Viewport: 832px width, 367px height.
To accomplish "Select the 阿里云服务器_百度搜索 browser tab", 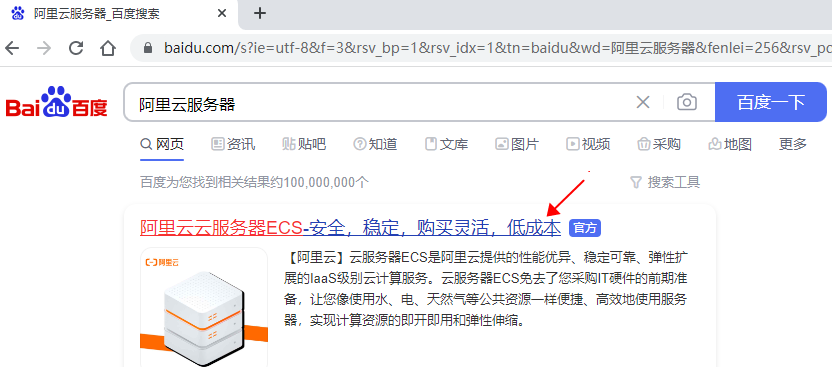I will pos(119,14).
